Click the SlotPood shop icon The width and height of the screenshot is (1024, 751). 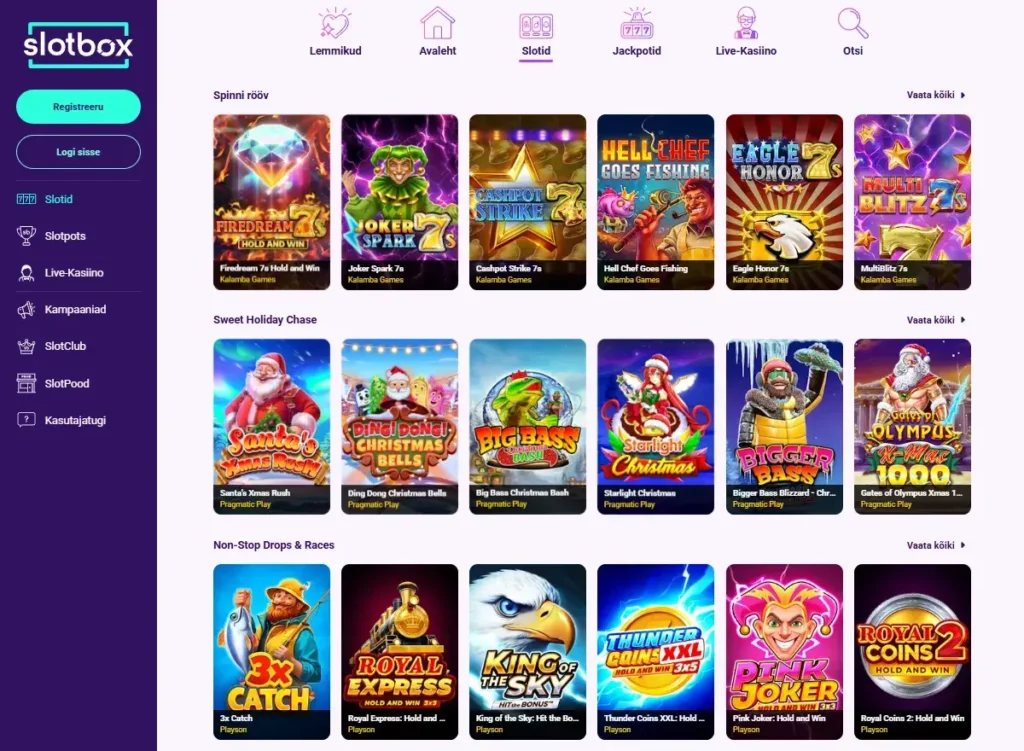tap(26, 383)
